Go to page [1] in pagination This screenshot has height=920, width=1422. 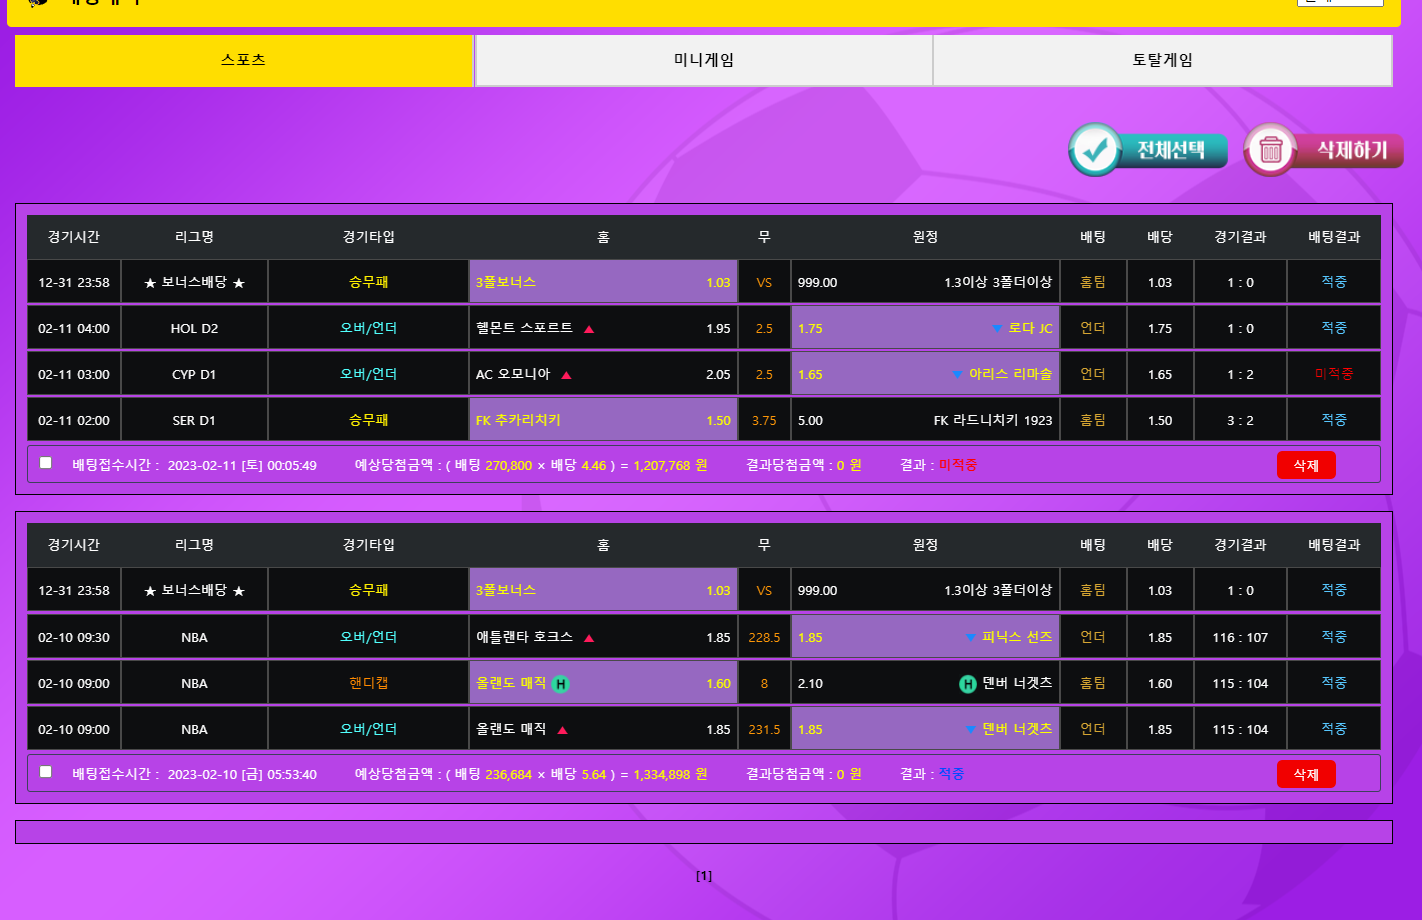click(704, 876)
